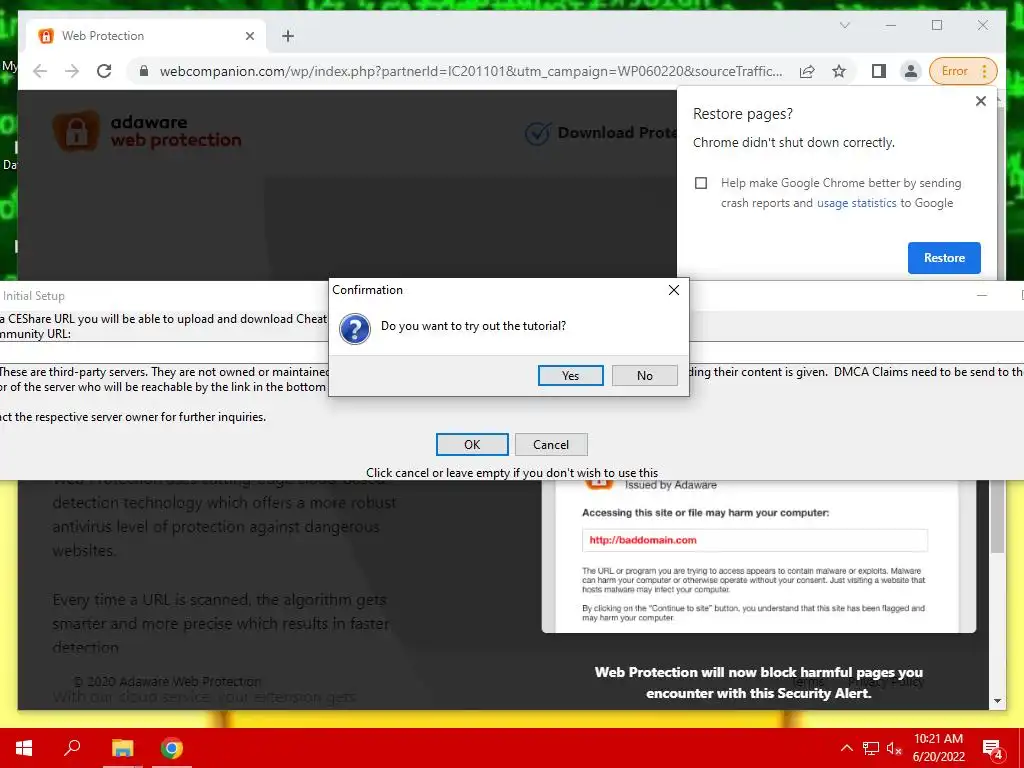Open a new Chrome tab
Viewport: 1024px width, 768px height.
287,36
